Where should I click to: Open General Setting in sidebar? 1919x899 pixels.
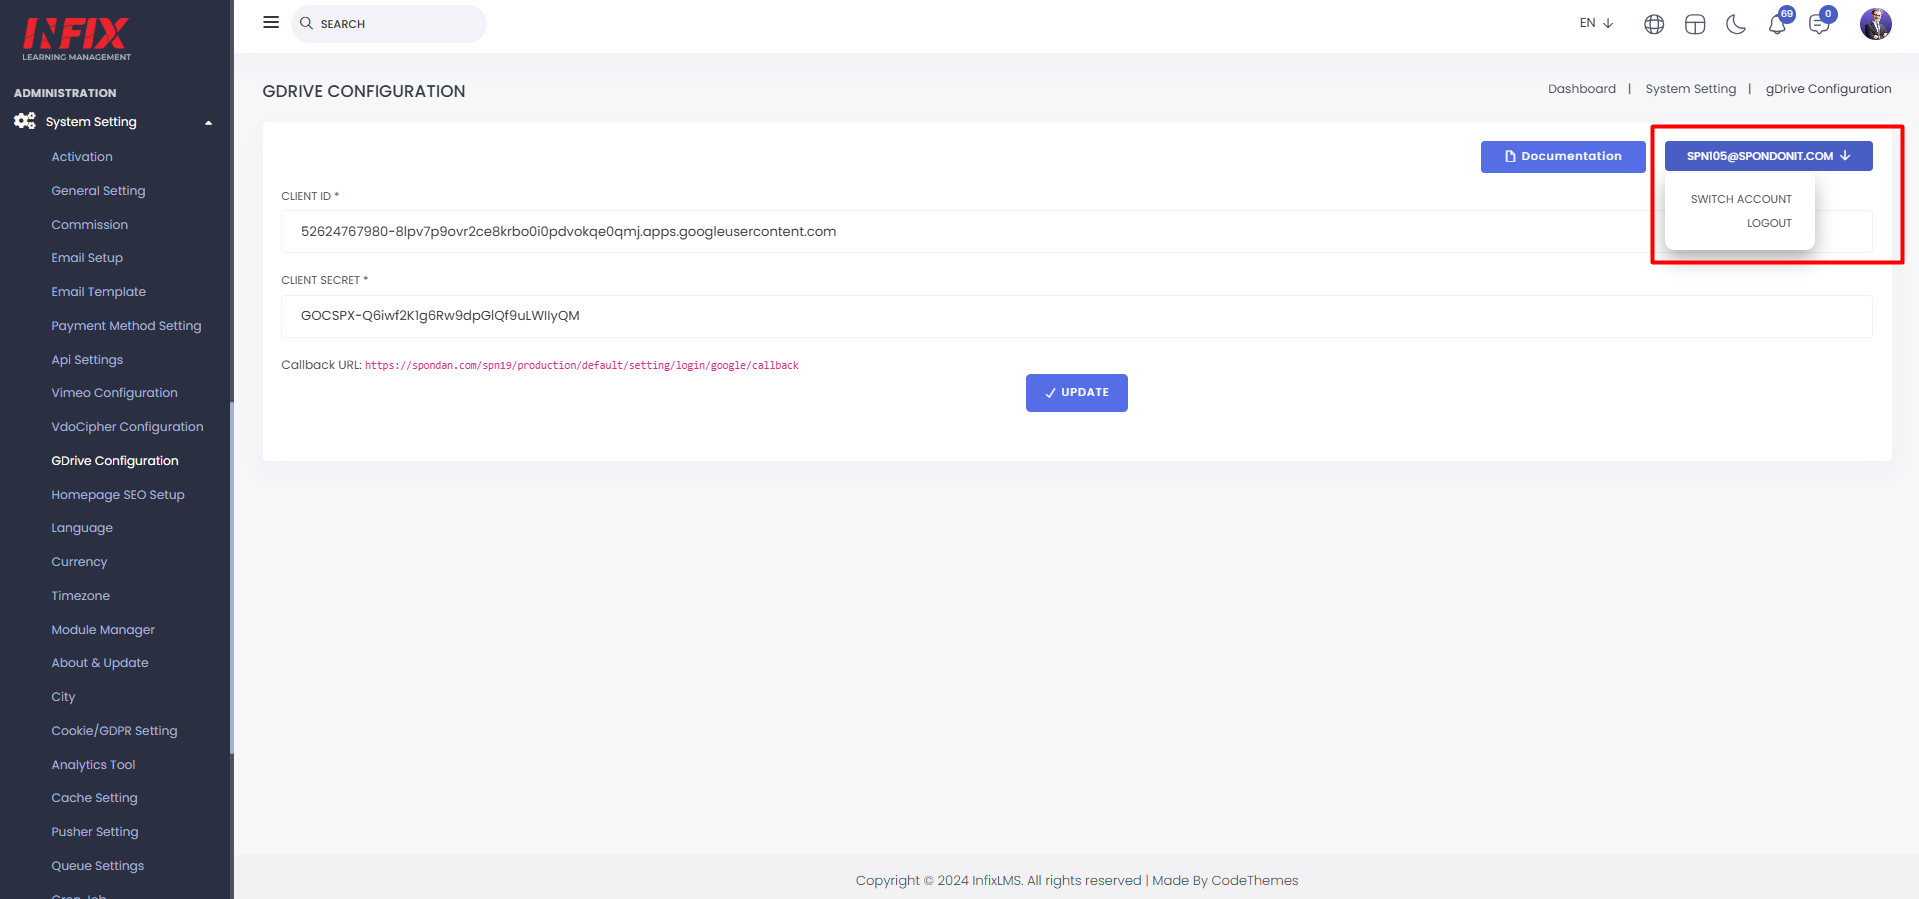tap(98, 191)
